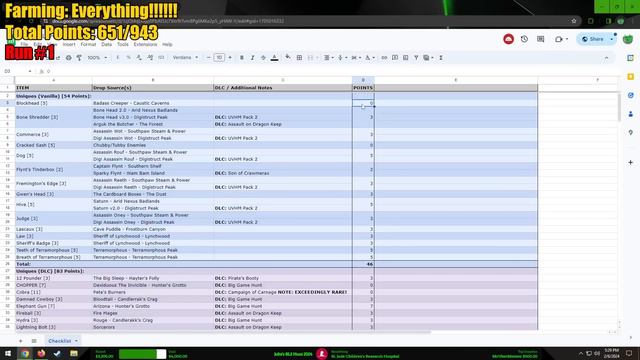This screenshot has height=360, width=640.
Task: Open Calendar in the side panel
Action: pos(631,58)
